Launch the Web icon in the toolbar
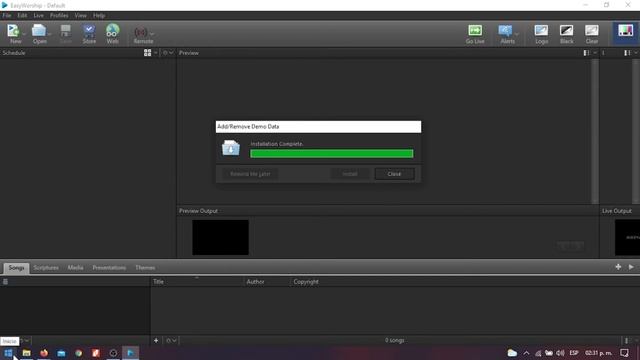Screen dimensions: 640x360 pos(112,33)
